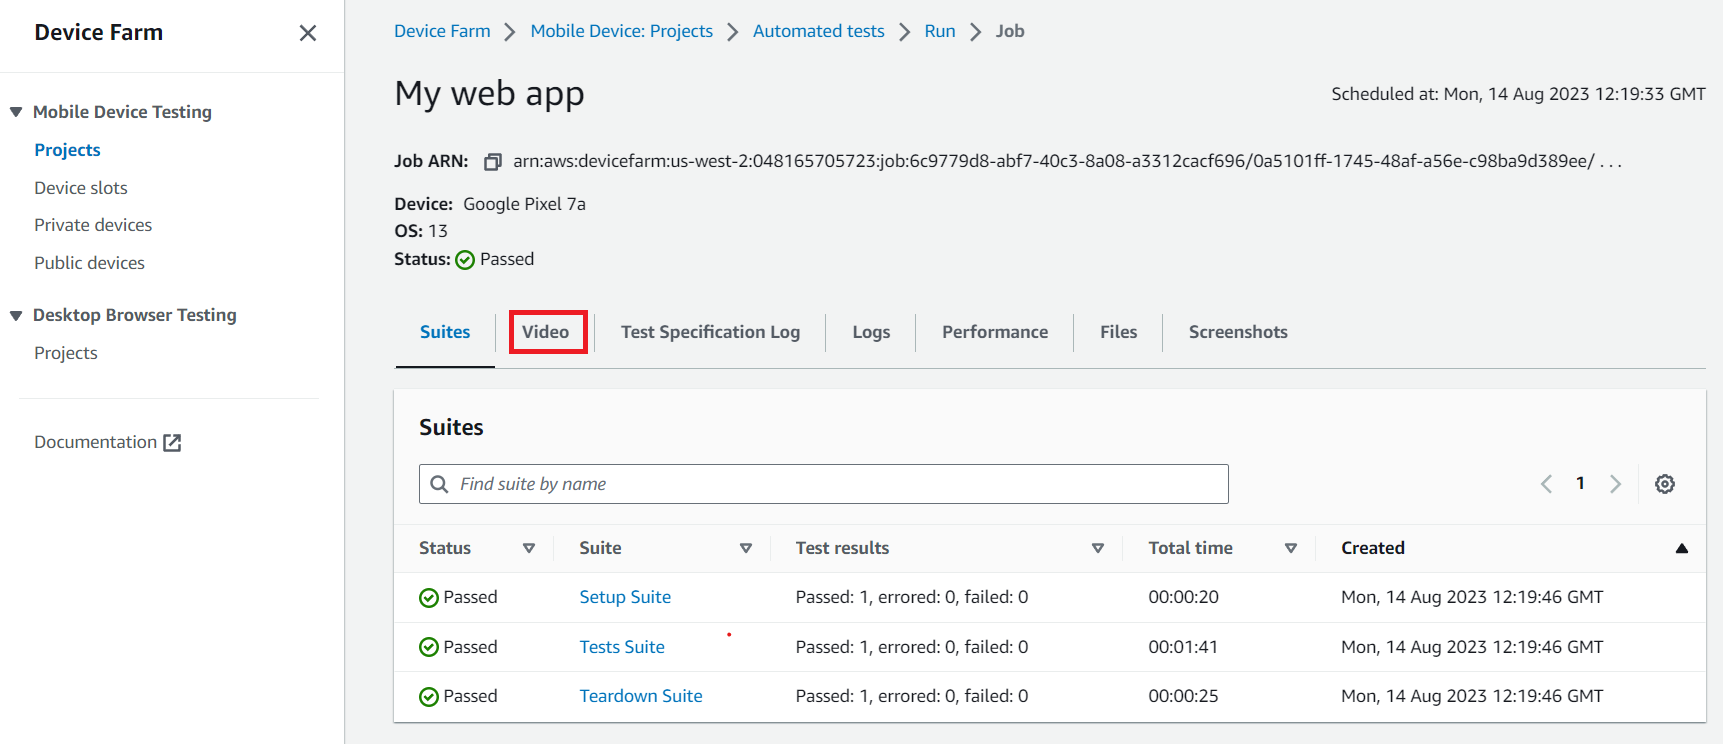Viewport: 1723px width, 744px height.
Task: Open the Teardown Suite link
Action: click(x=640, y=696)
